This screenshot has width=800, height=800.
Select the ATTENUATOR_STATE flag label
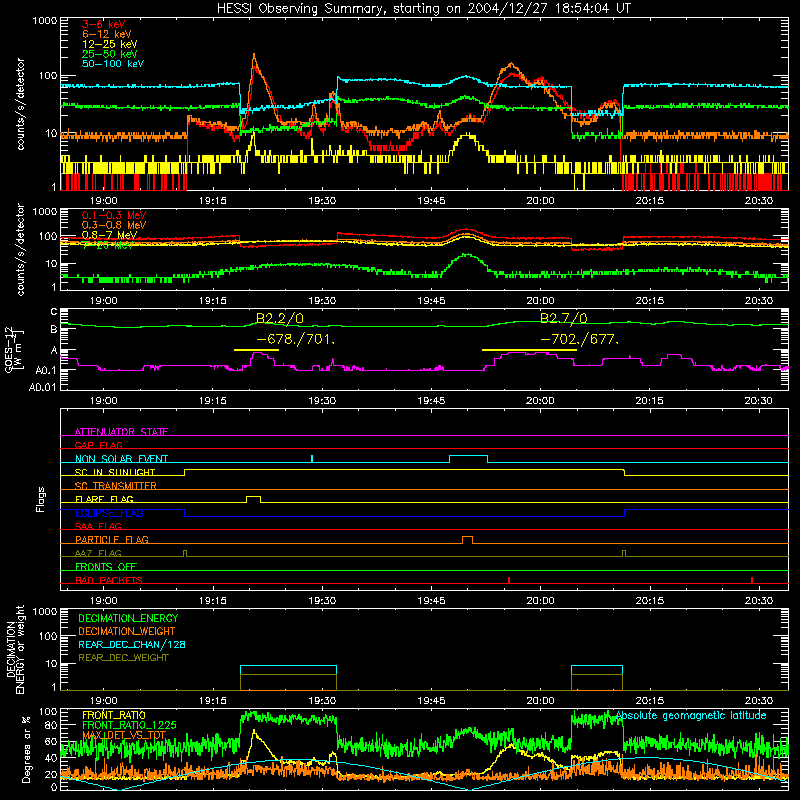(x=121, y=432)
